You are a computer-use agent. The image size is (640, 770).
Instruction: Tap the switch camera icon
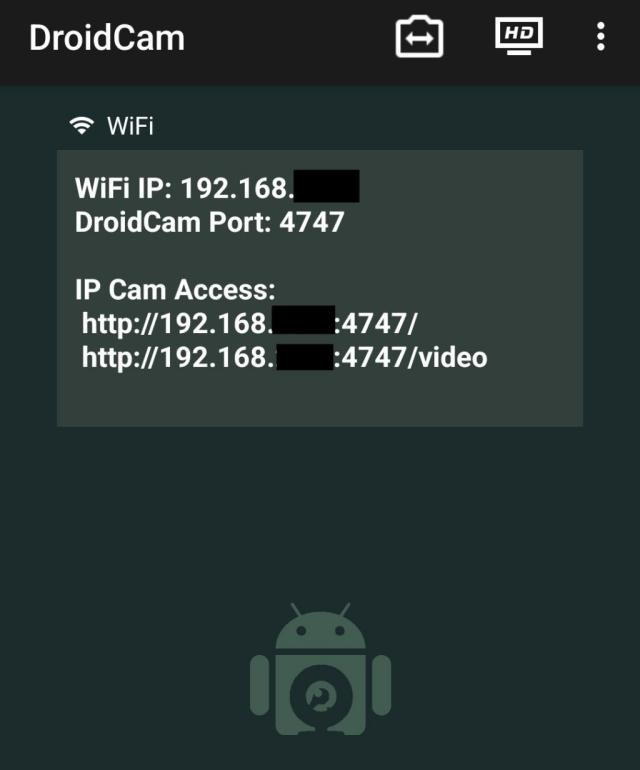[x=419, y=37]
